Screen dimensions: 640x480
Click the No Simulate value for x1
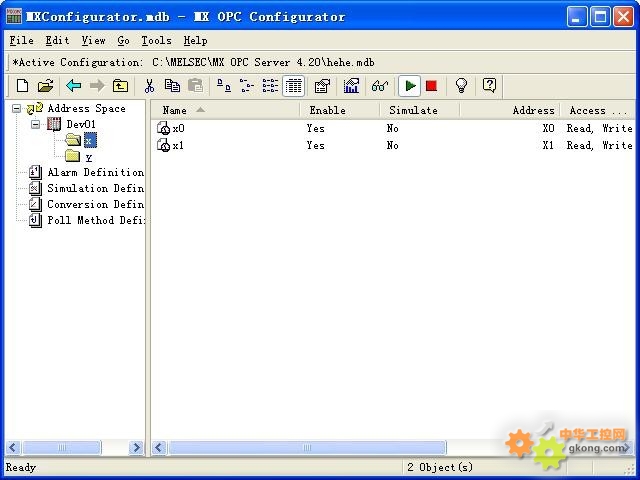point(392,145)
